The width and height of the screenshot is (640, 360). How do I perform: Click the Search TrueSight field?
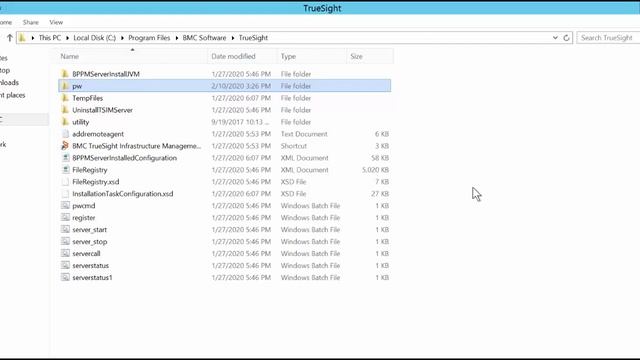point(608,38)
